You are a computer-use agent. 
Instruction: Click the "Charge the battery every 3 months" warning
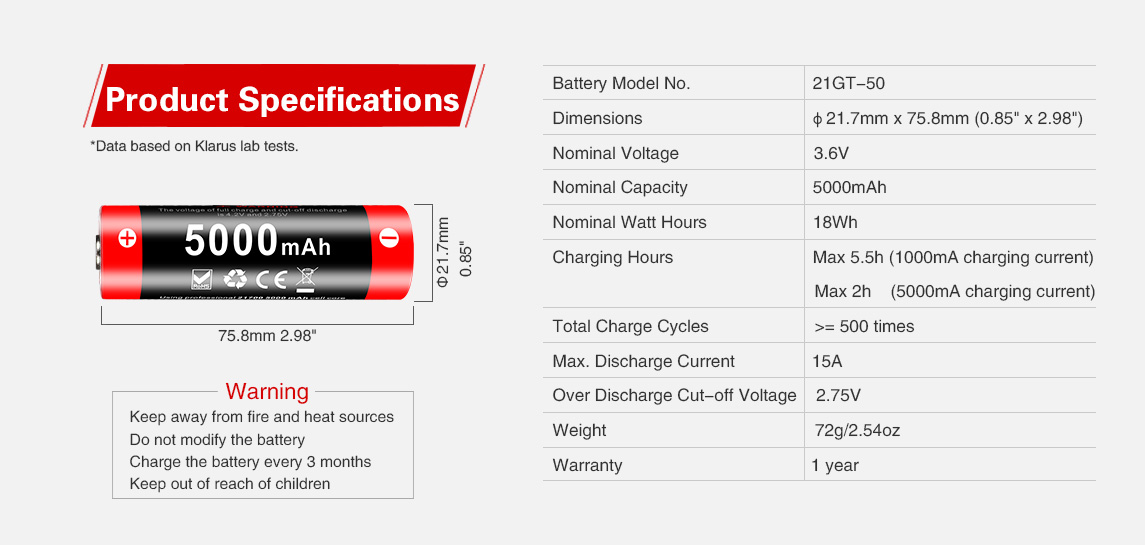point(250,462)
